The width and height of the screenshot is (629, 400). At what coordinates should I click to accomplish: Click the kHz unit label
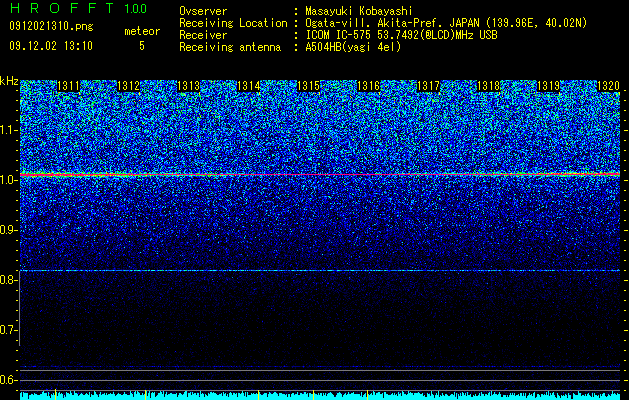pos(9,81)
